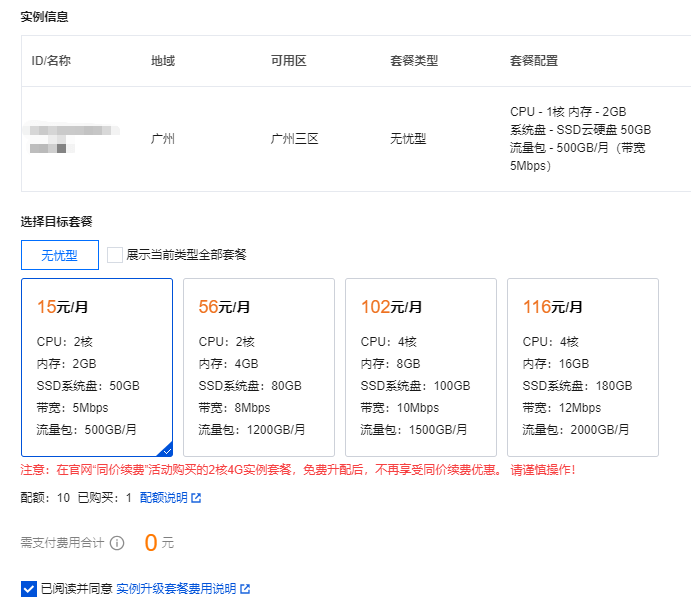The height and width of the screenshot is (604, 691).
Task: Click the 可用区 column header
Action: [289, 61]
